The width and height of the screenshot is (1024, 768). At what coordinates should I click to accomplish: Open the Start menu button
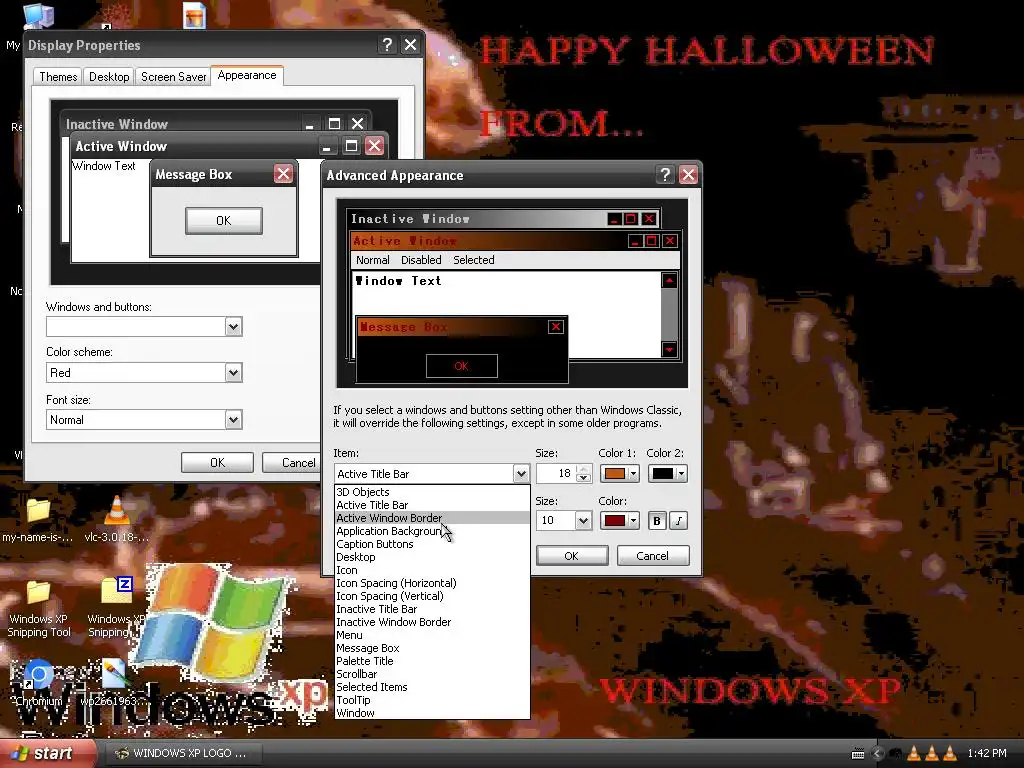pos(48,754)
